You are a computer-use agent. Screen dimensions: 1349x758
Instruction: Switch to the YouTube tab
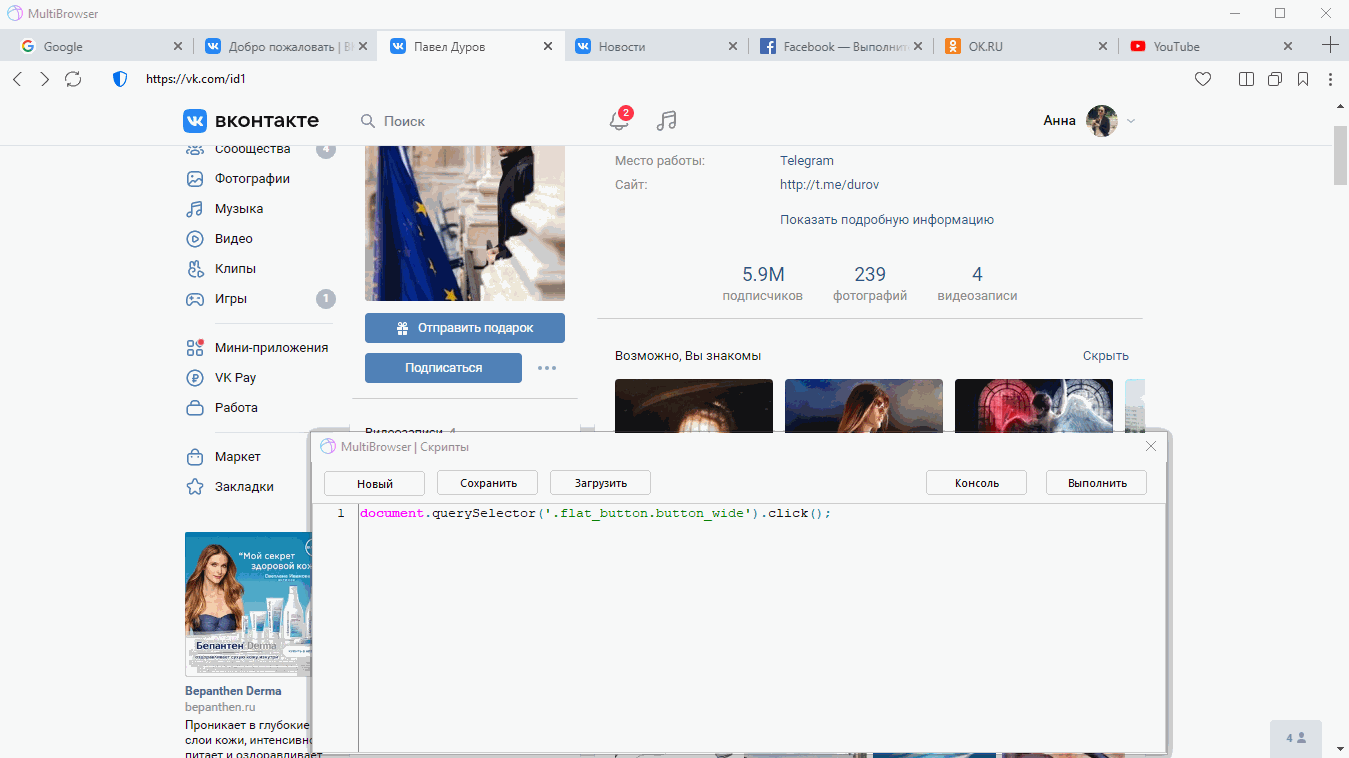1178,45
